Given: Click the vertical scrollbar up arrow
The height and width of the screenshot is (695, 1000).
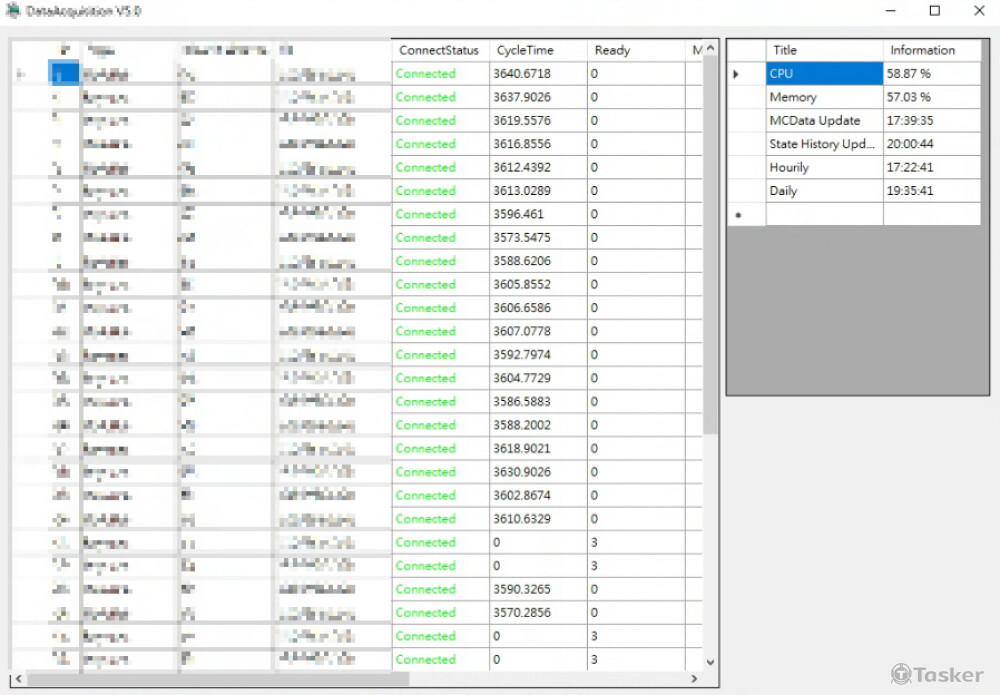Looking at the screenshot, I should coord(711,49).
